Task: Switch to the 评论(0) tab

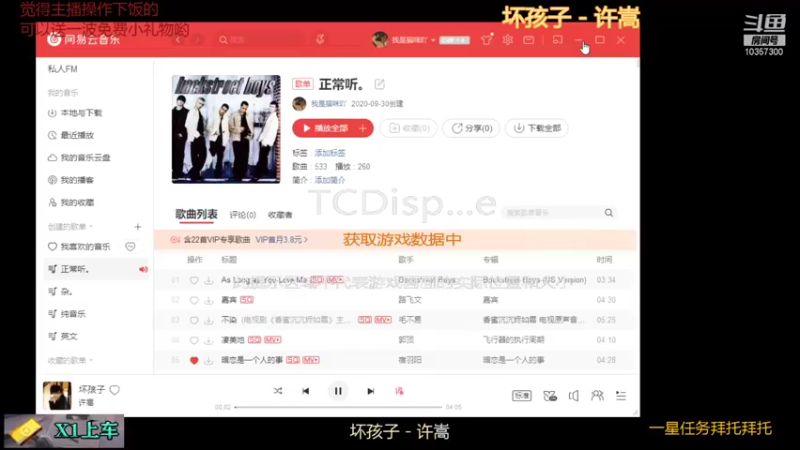Action: (x=243, y=215)
